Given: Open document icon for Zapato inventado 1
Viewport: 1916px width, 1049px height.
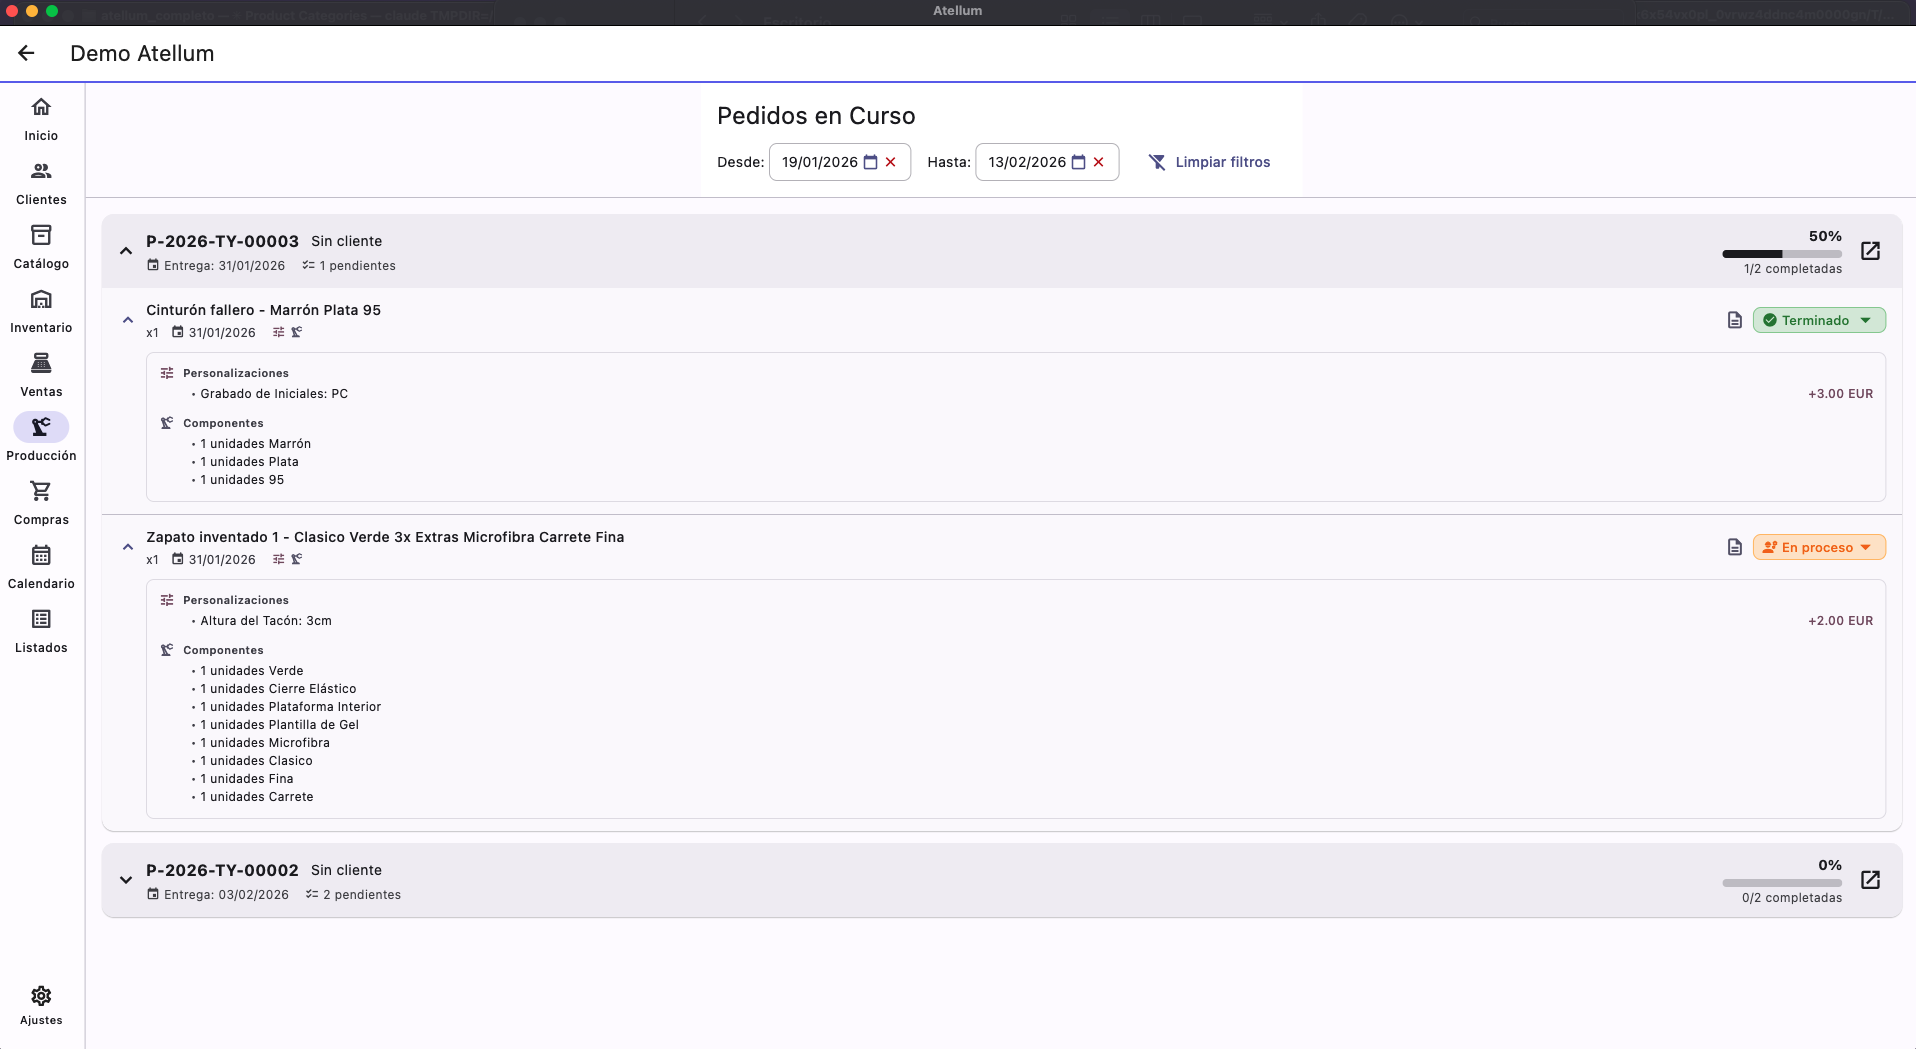Looking at the screenshot, I should (x=1735, y=547).
